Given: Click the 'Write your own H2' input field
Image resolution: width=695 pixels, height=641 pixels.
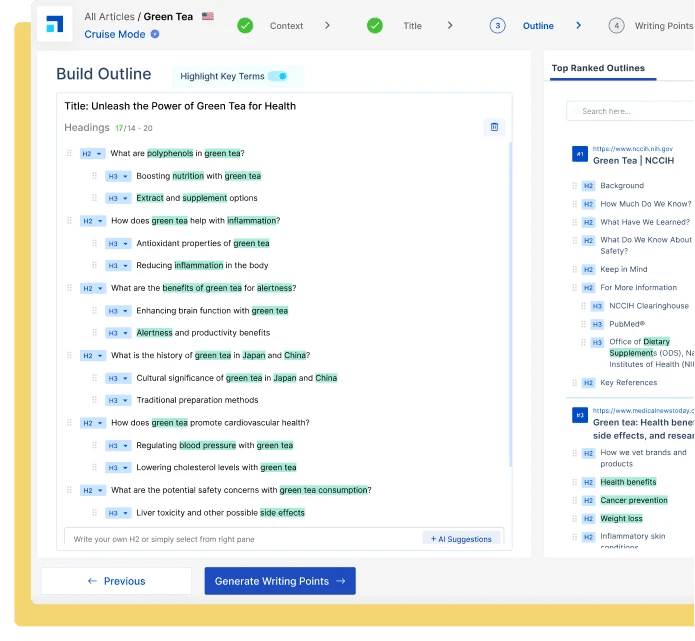Looking at the screenshot, I should coord(243,539).
